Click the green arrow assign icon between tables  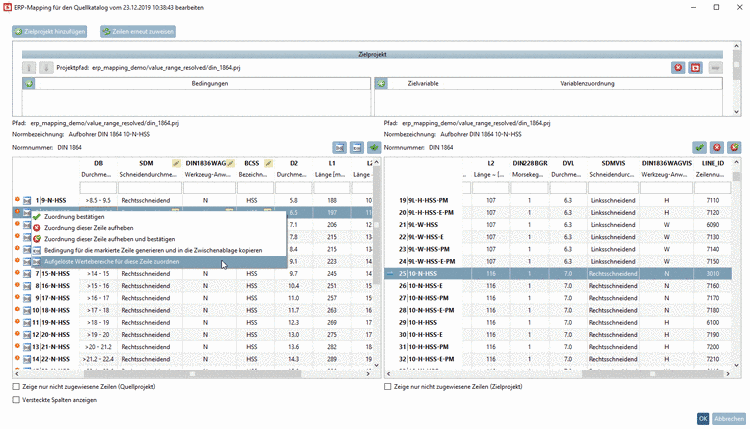coord(375,147)
